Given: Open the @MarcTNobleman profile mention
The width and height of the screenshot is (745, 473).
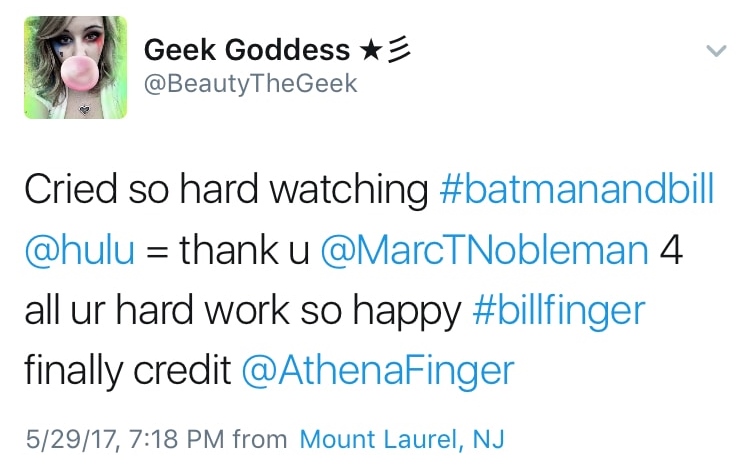Looking at the screenshot, I should pyautogui.click(x=484, y=250).
